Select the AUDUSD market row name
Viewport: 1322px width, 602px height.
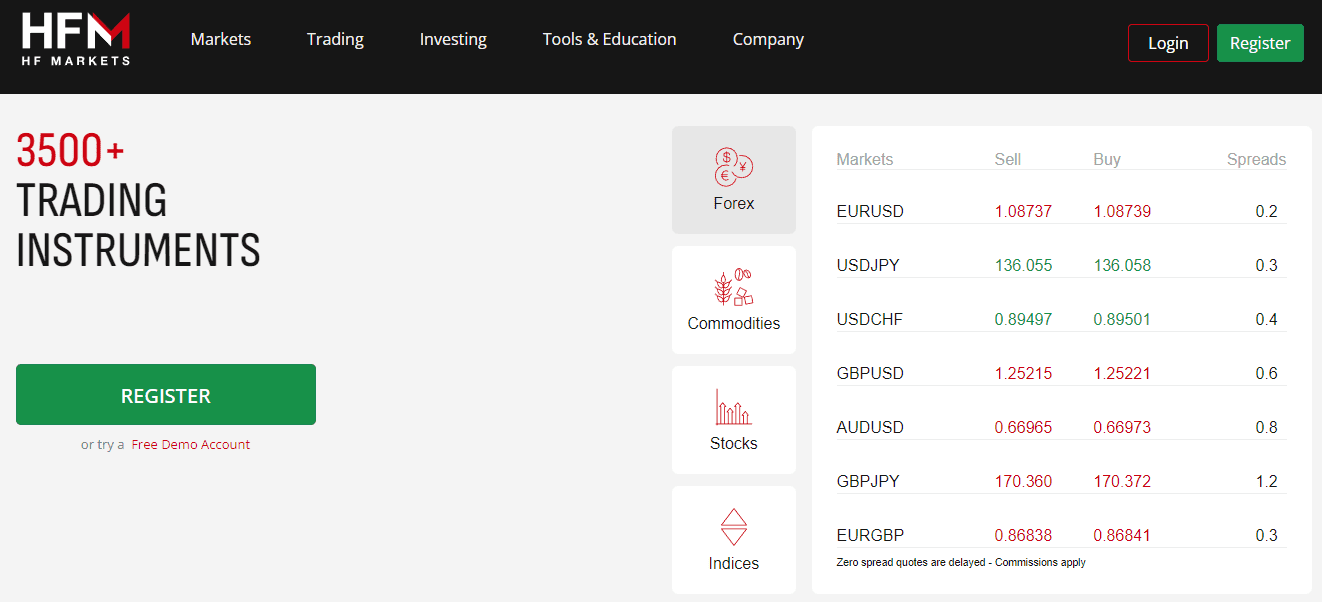click(x=870, y=428)
